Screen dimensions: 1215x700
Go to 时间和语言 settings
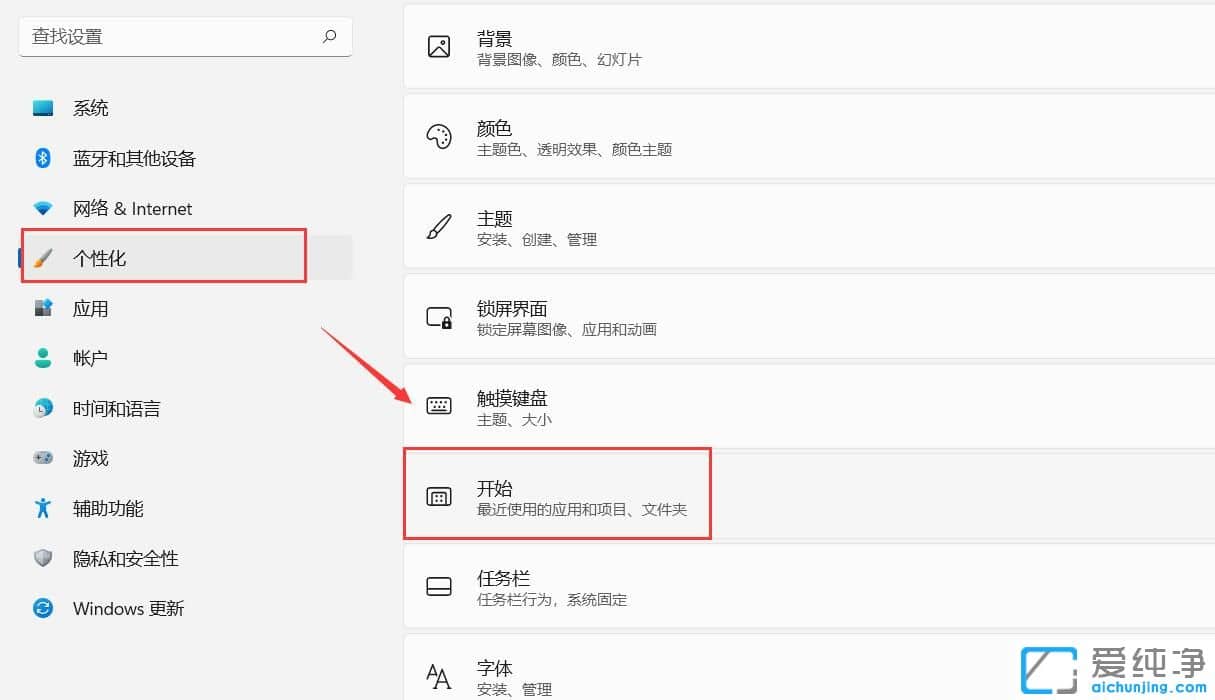click(x=186, y=408)
